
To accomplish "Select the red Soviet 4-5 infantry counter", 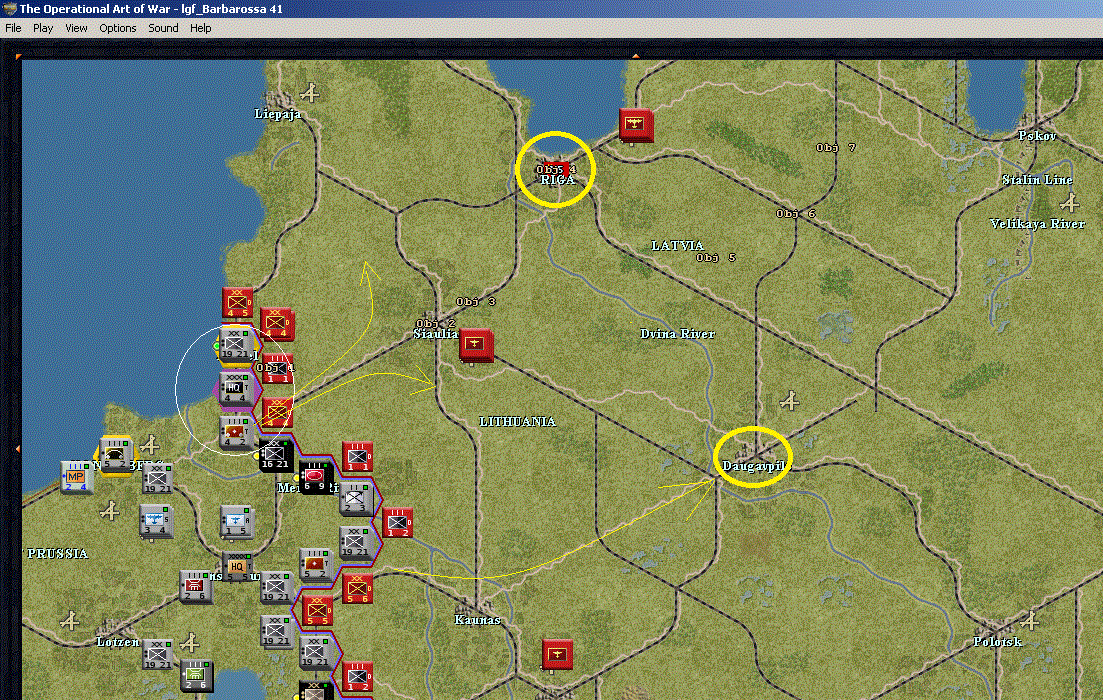I will (x=237, y=303).
